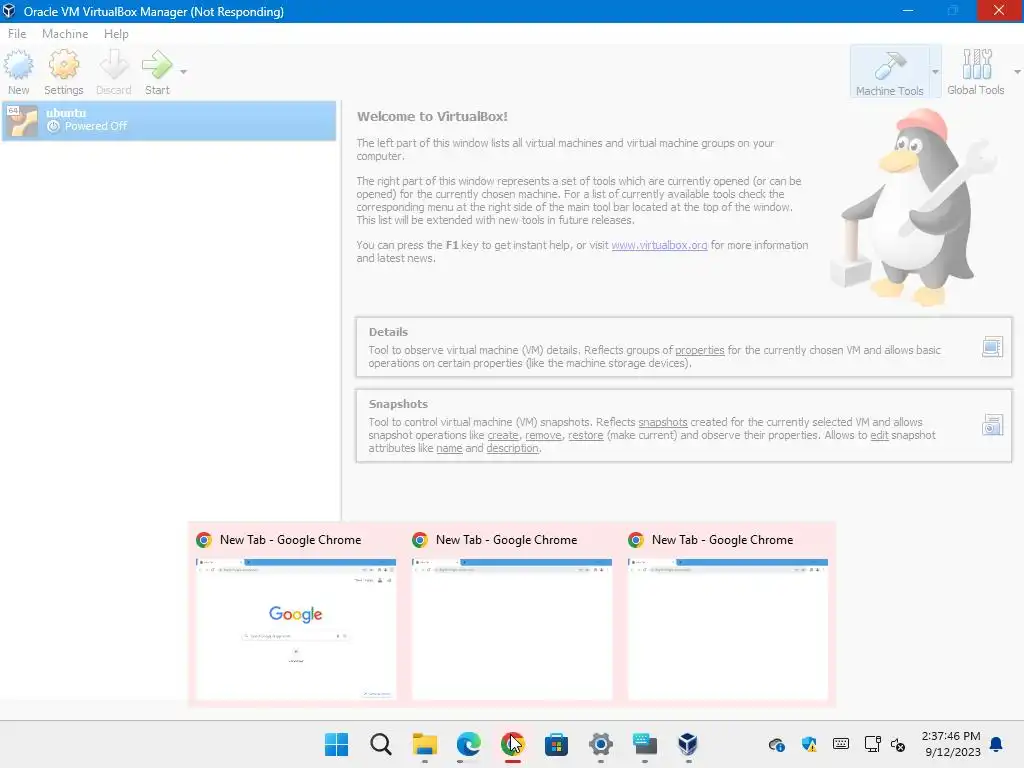
Task: Start the ubuntu virtual machine
Action: pos(157,72)
